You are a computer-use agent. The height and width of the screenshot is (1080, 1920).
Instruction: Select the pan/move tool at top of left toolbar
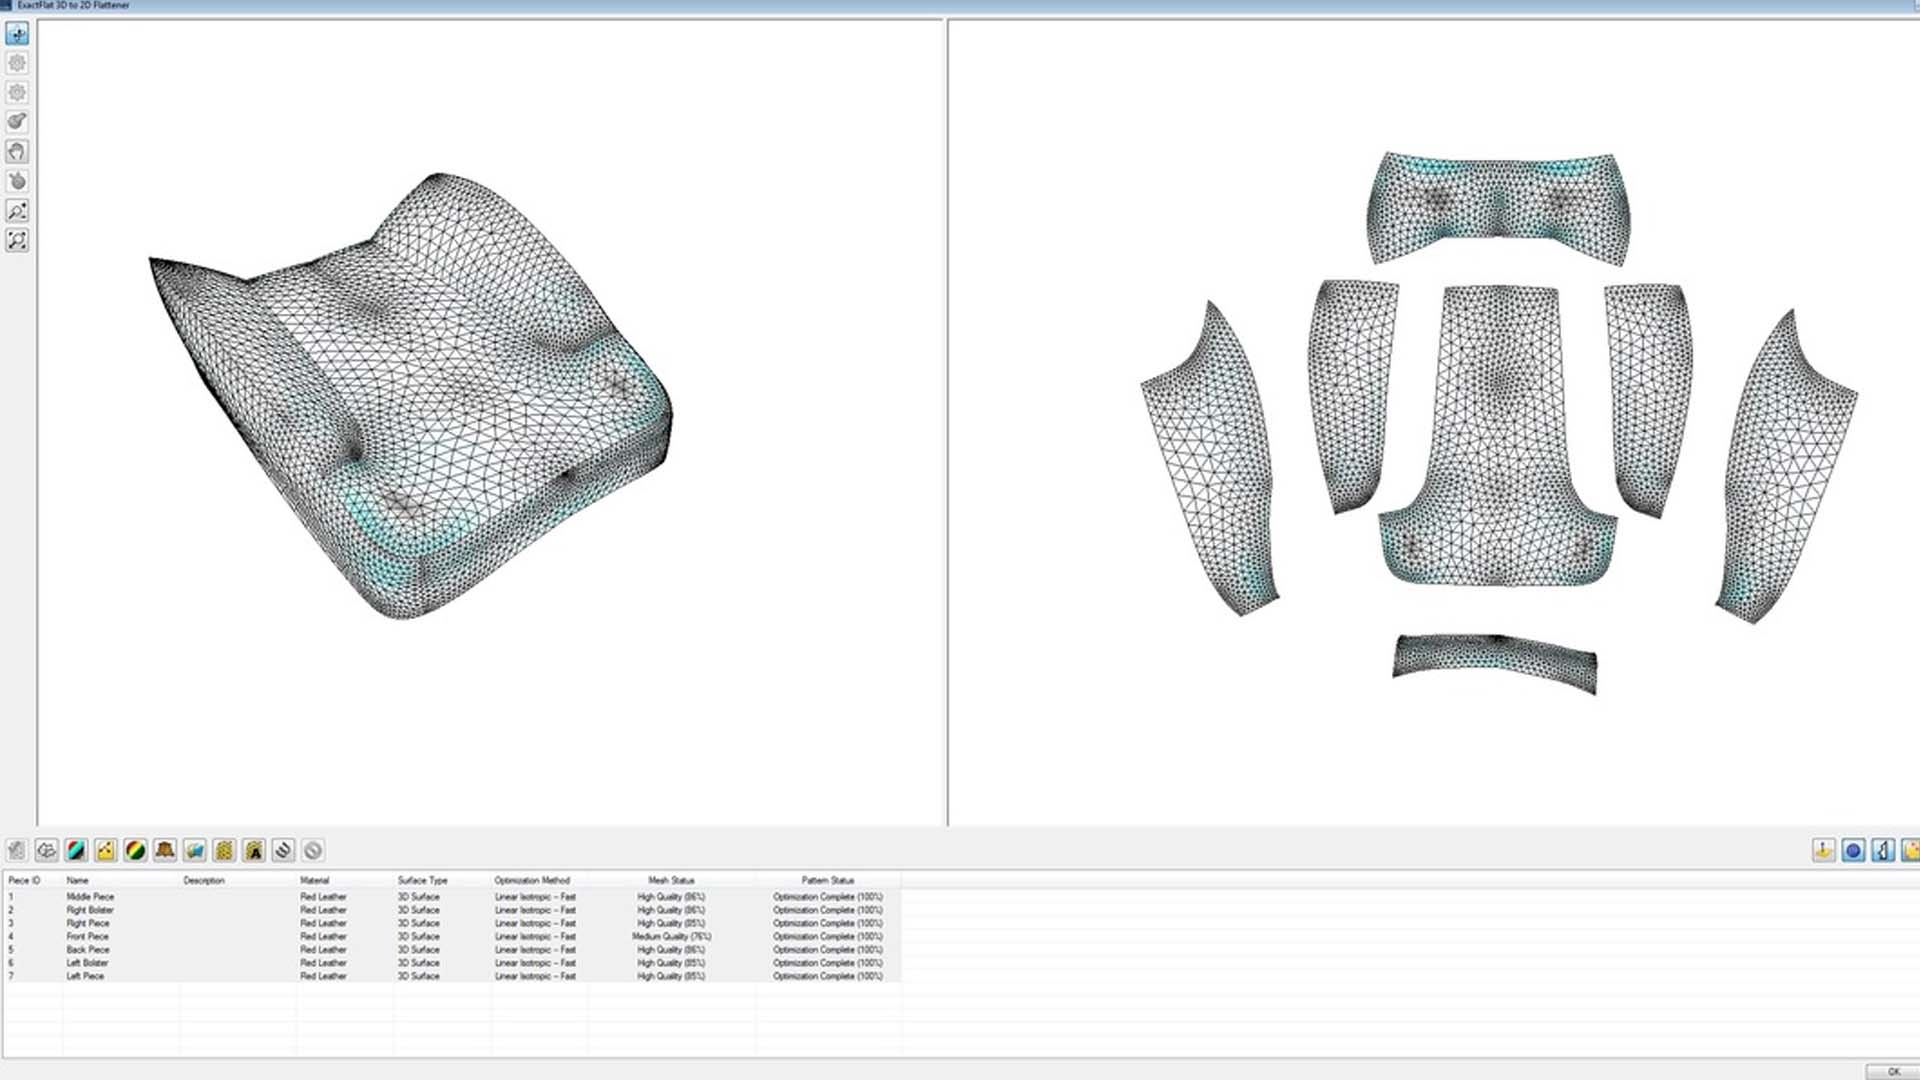pyautogui.click(x=17, y=33)
